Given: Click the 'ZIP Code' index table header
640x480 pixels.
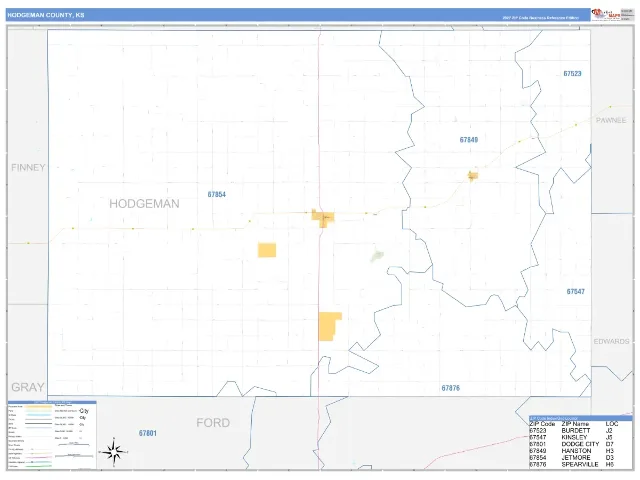Looking at the screenshot, I should (x=542, y=424).
